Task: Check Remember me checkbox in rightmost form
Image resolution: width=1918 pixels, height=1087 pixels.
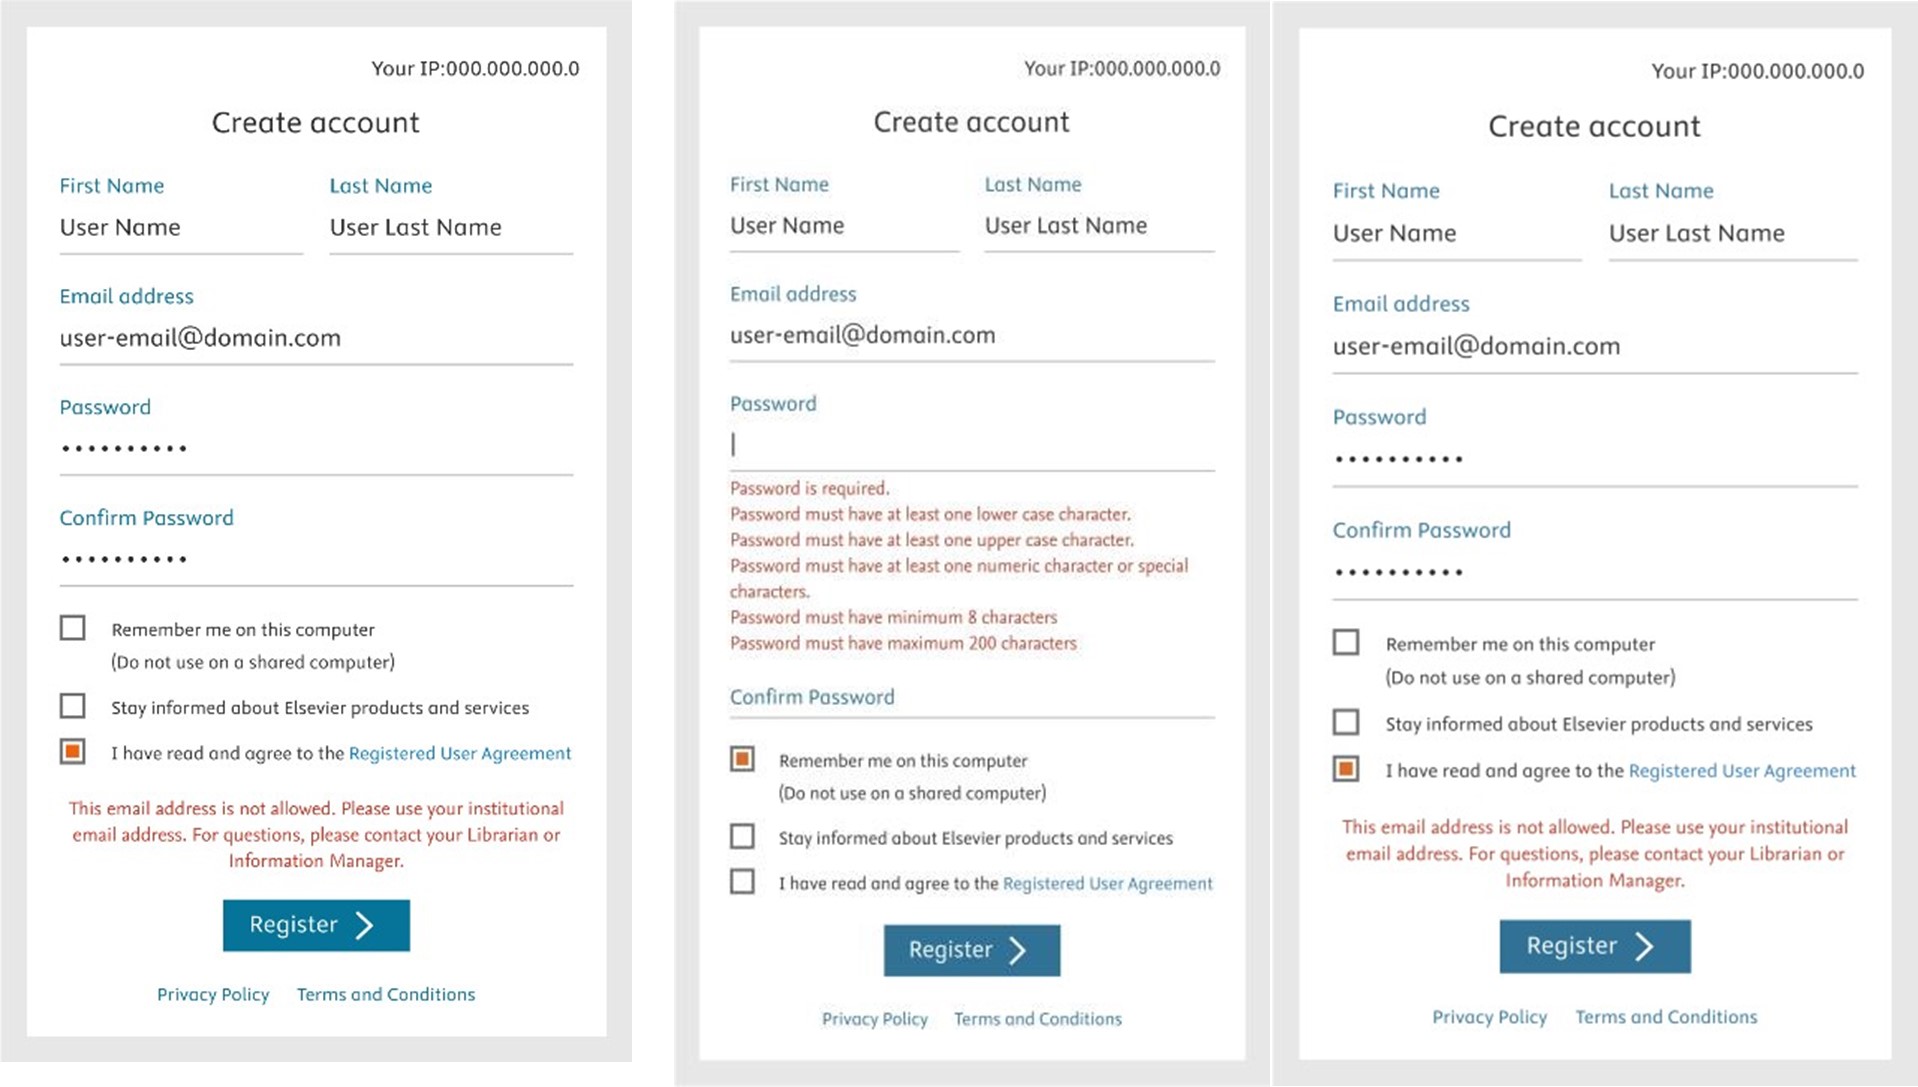Action: pyautogui.click(x=1346, y=642)
